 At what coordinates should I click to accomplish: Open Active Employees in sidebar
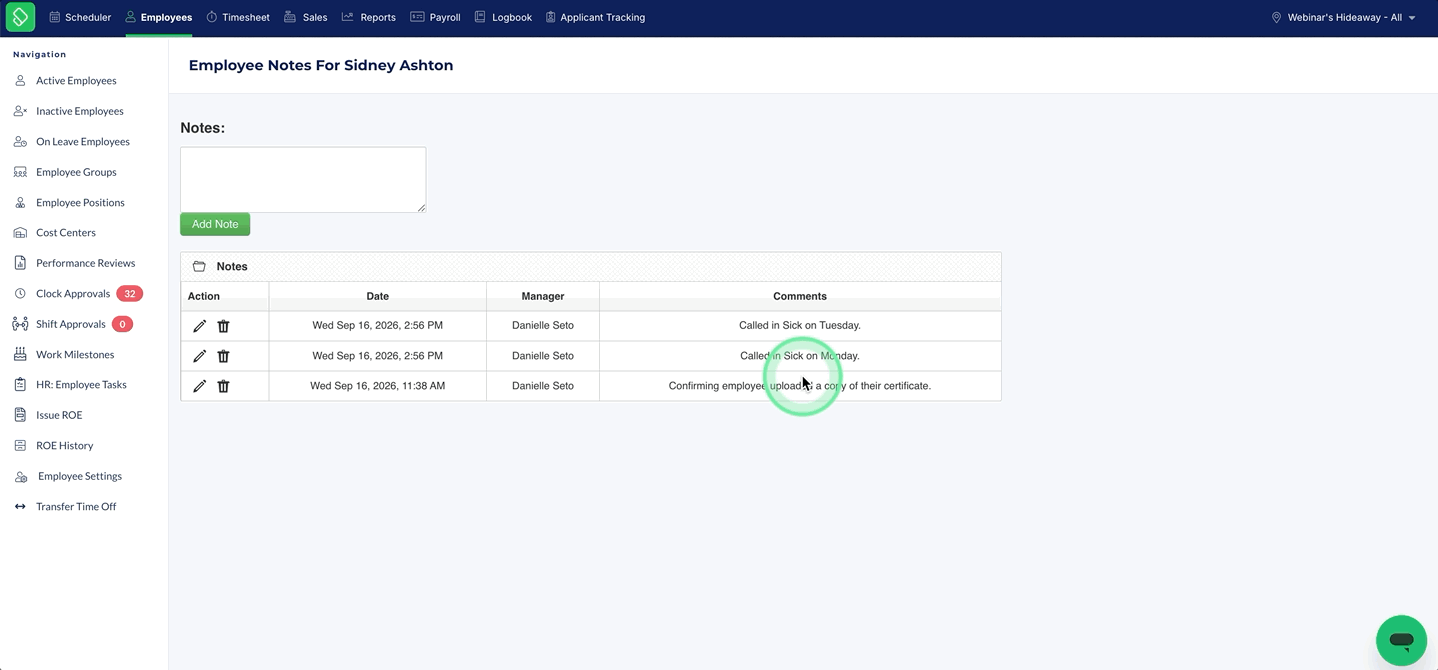coord(76,80)
